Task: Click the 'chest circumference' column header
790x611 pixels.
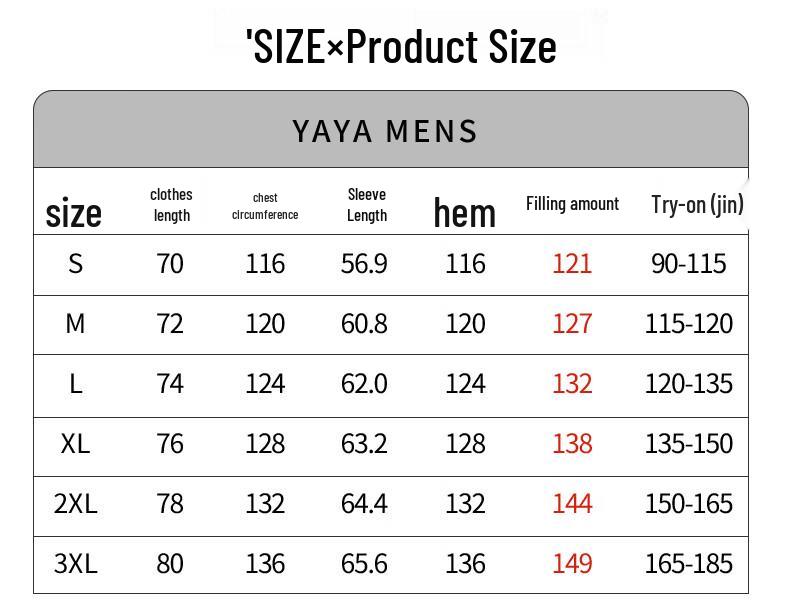Action: click(x=265, y=206)
